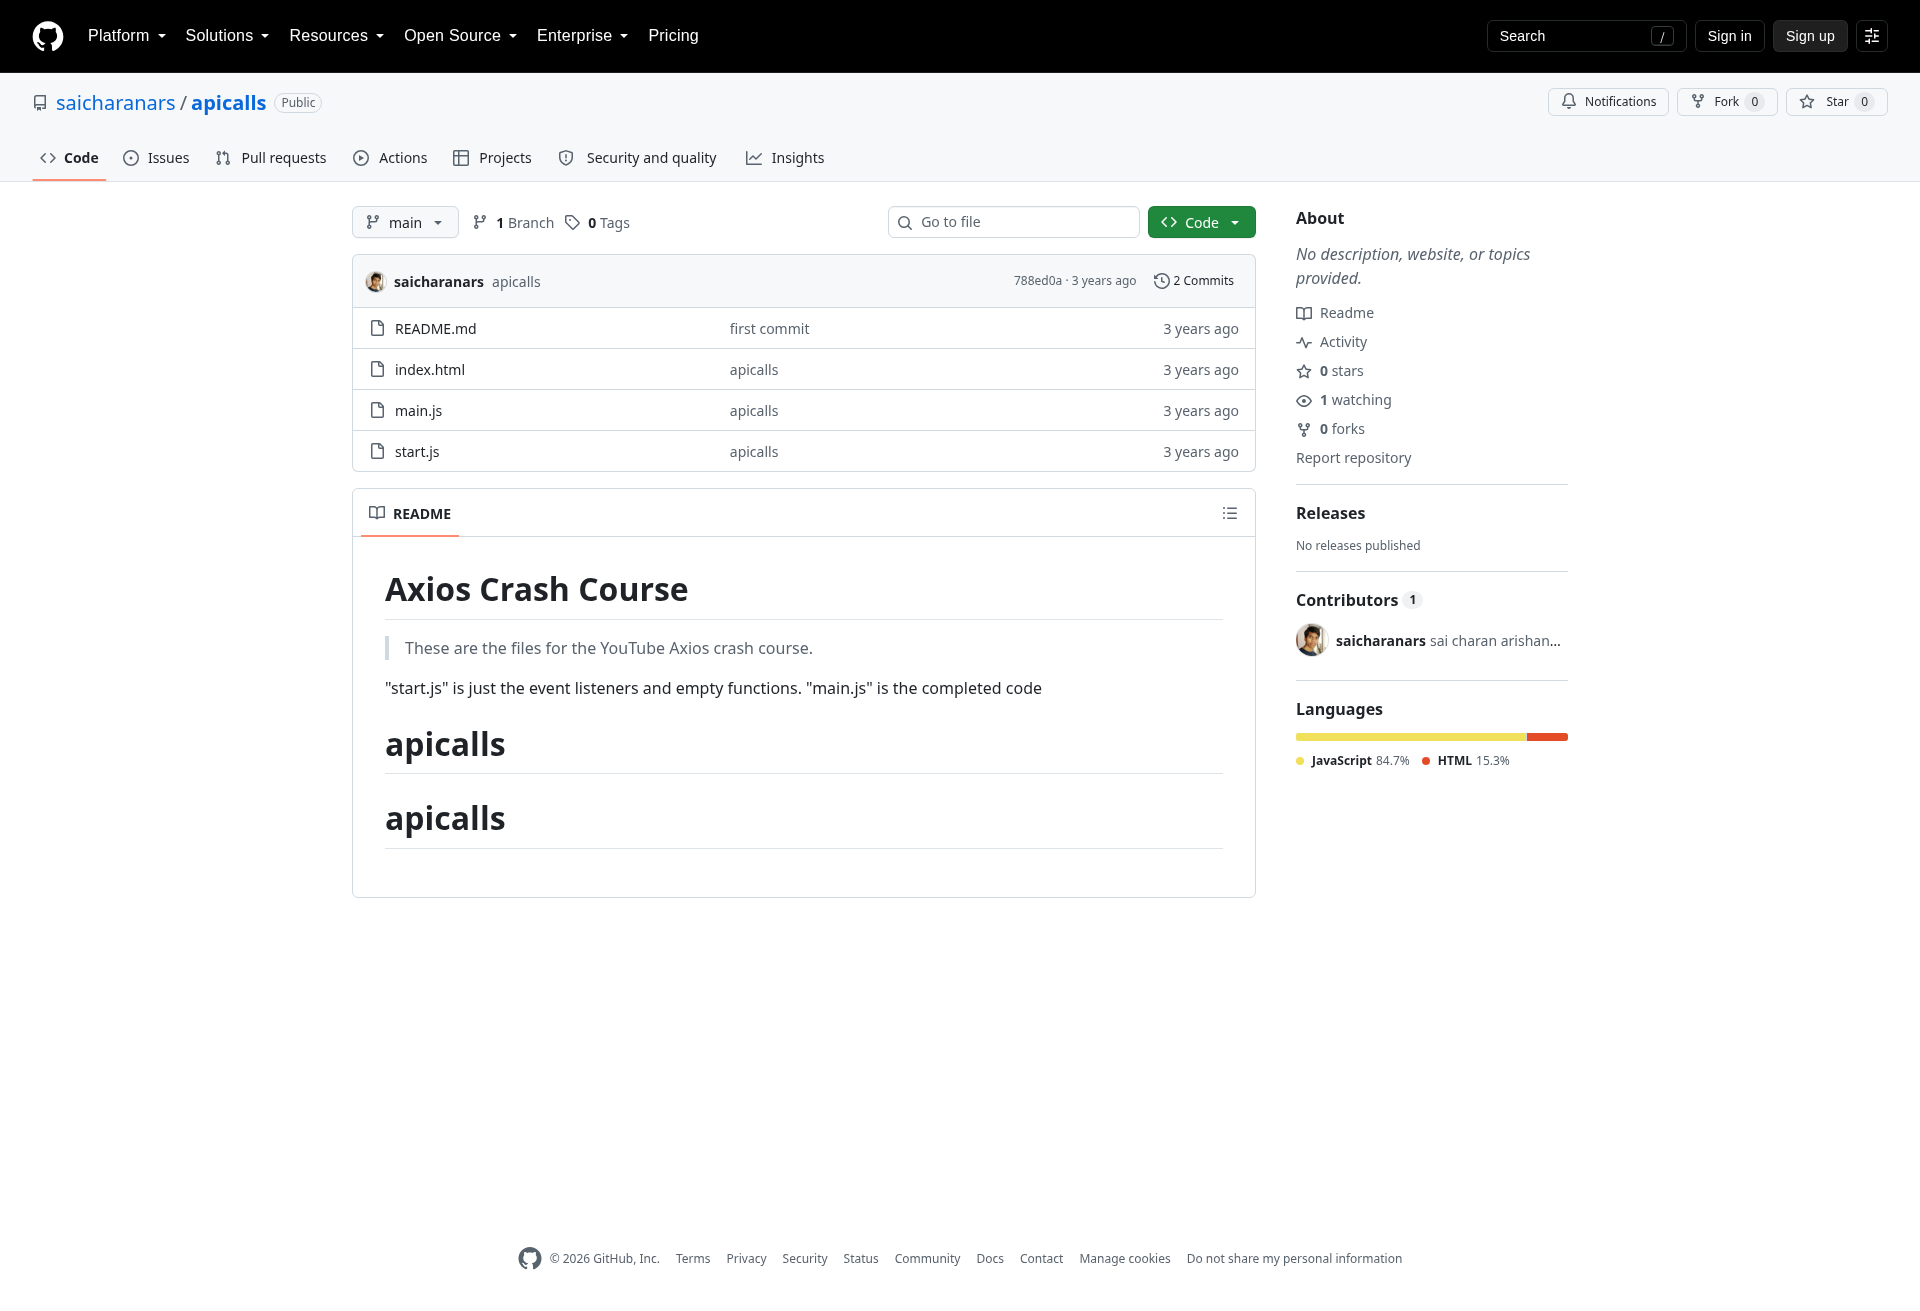Click the Sign up button
This screenshot has height=1311, width=1920.
point(1810,36)
